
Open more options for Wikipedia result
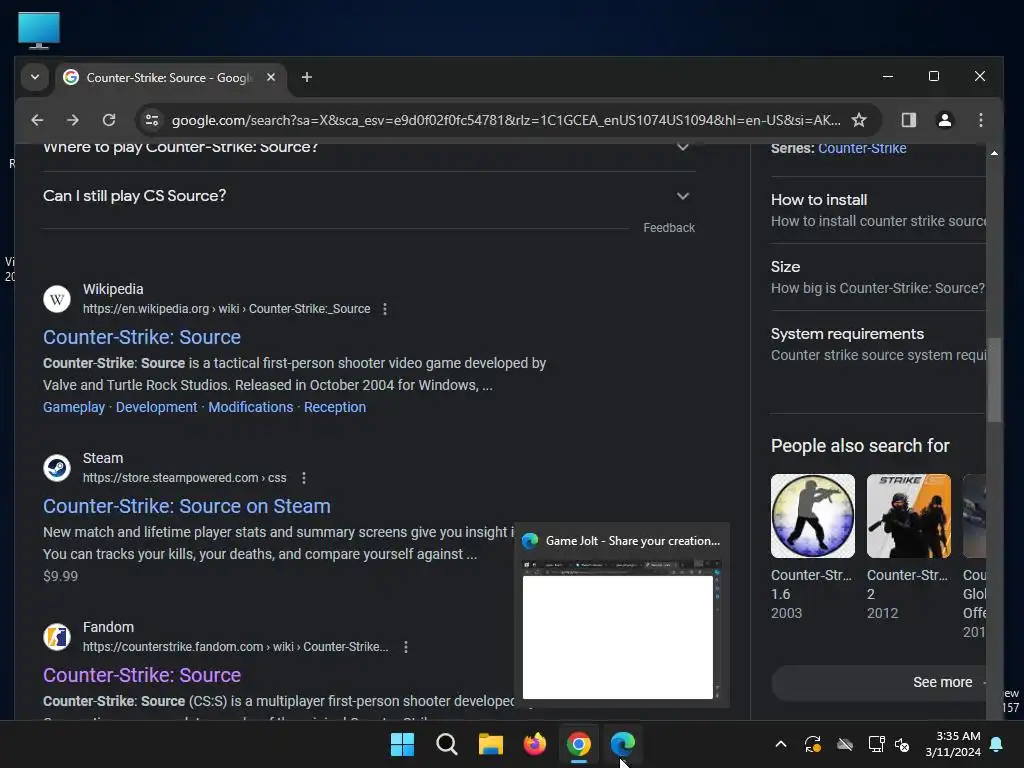click(385, 309)
